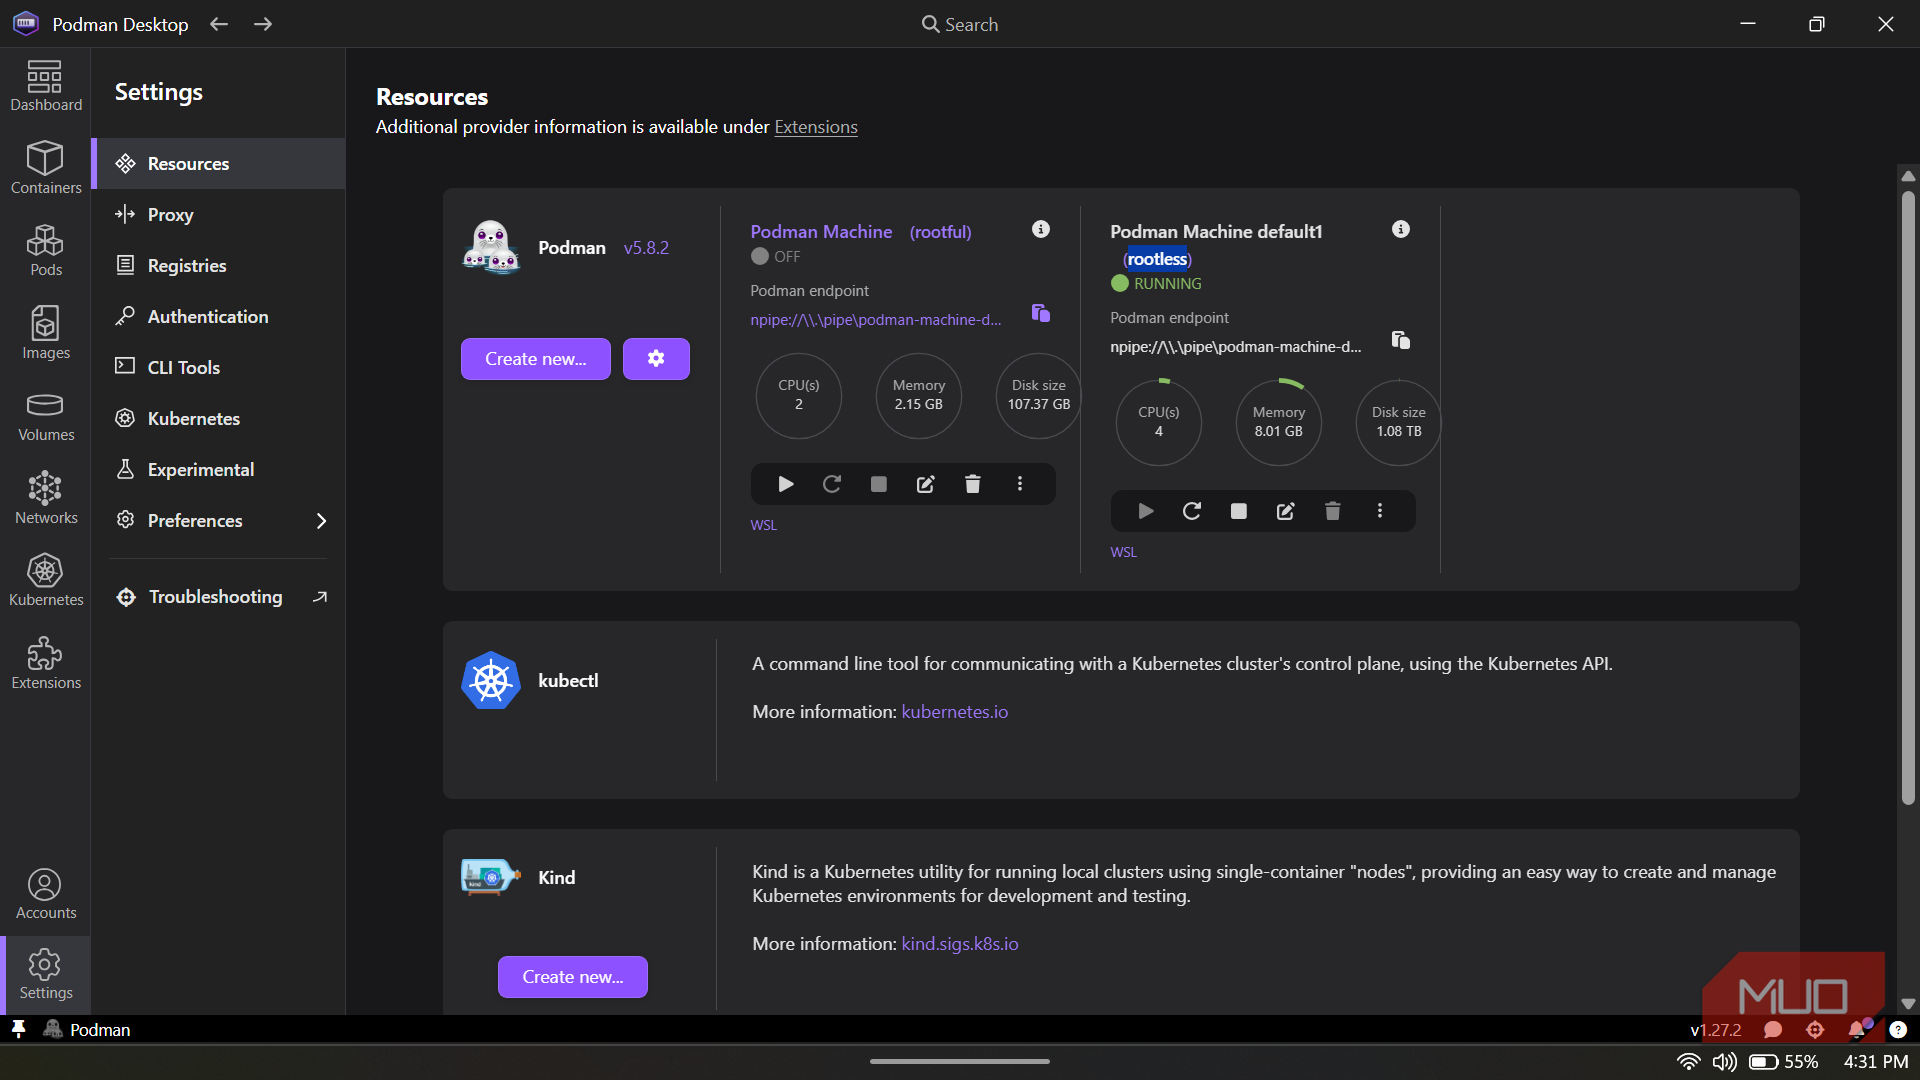Select Authentication in the Settings menu
The width and height of the screenshot is (1920, 1080).
tap(218, 316)
